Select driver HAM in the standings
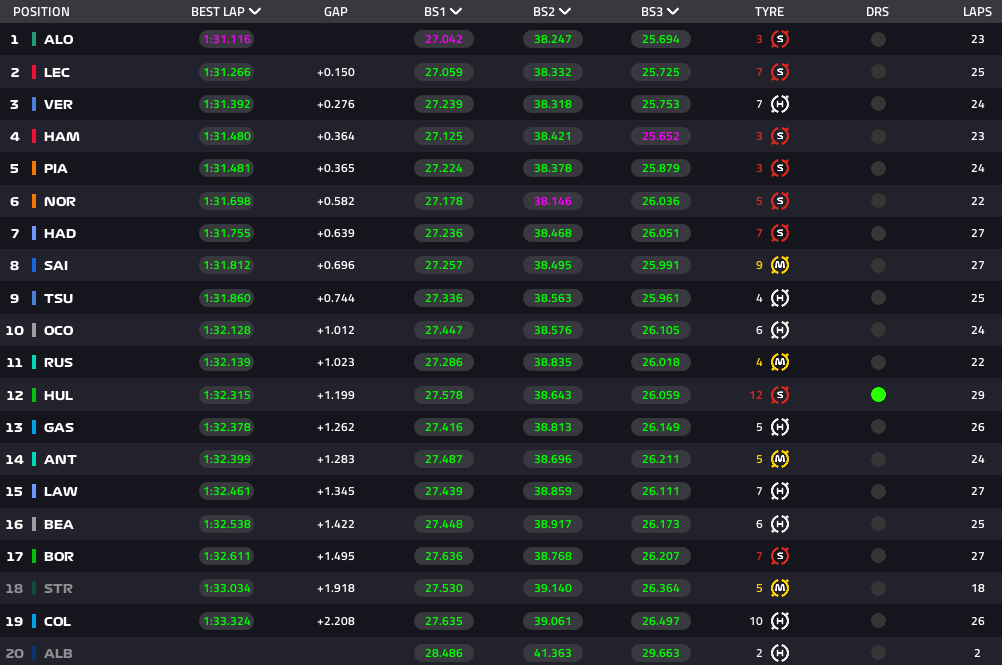This screenshot has width=1002, height=665. (61, 137)
